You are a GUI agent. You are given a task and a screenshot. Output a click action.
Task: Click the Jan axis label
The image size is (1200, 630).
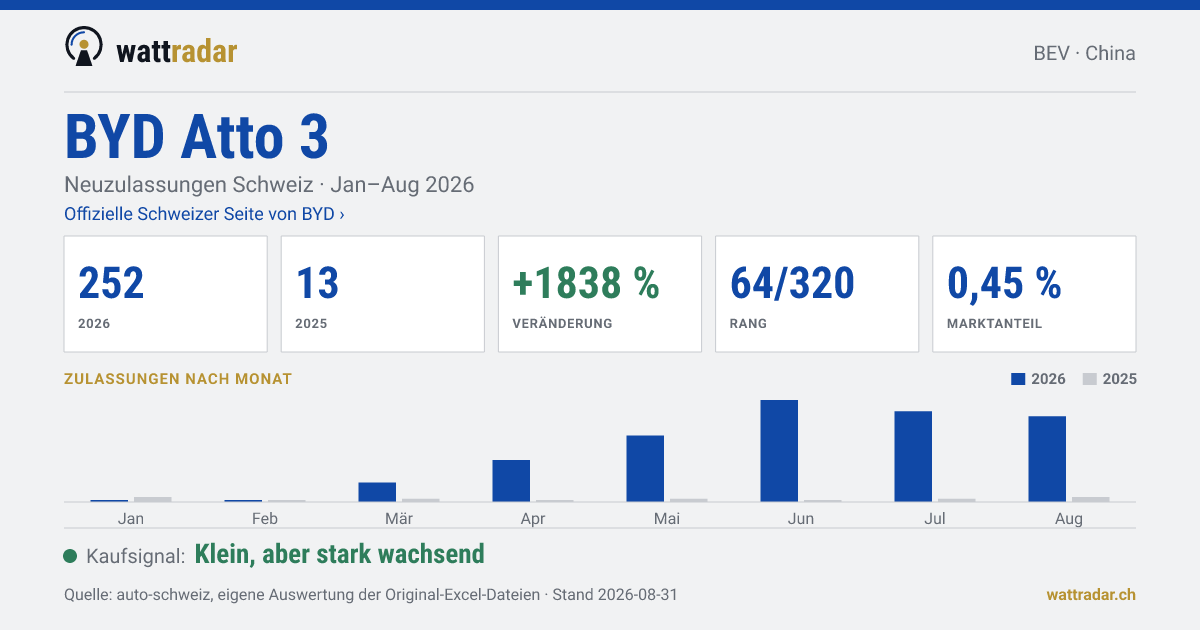131,518
